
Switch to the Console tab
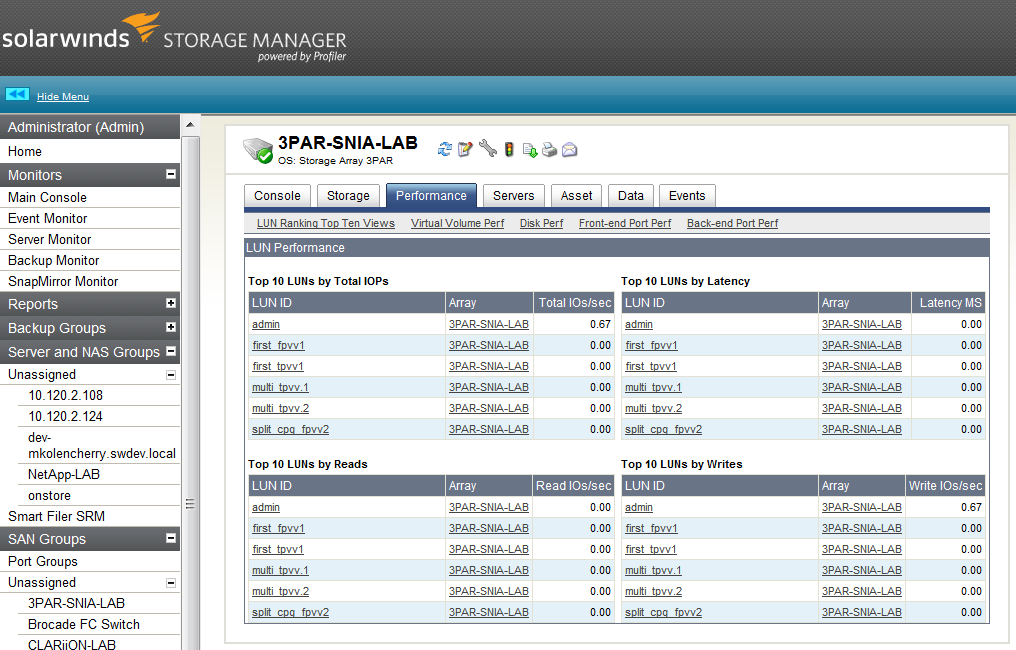[277, 196]
